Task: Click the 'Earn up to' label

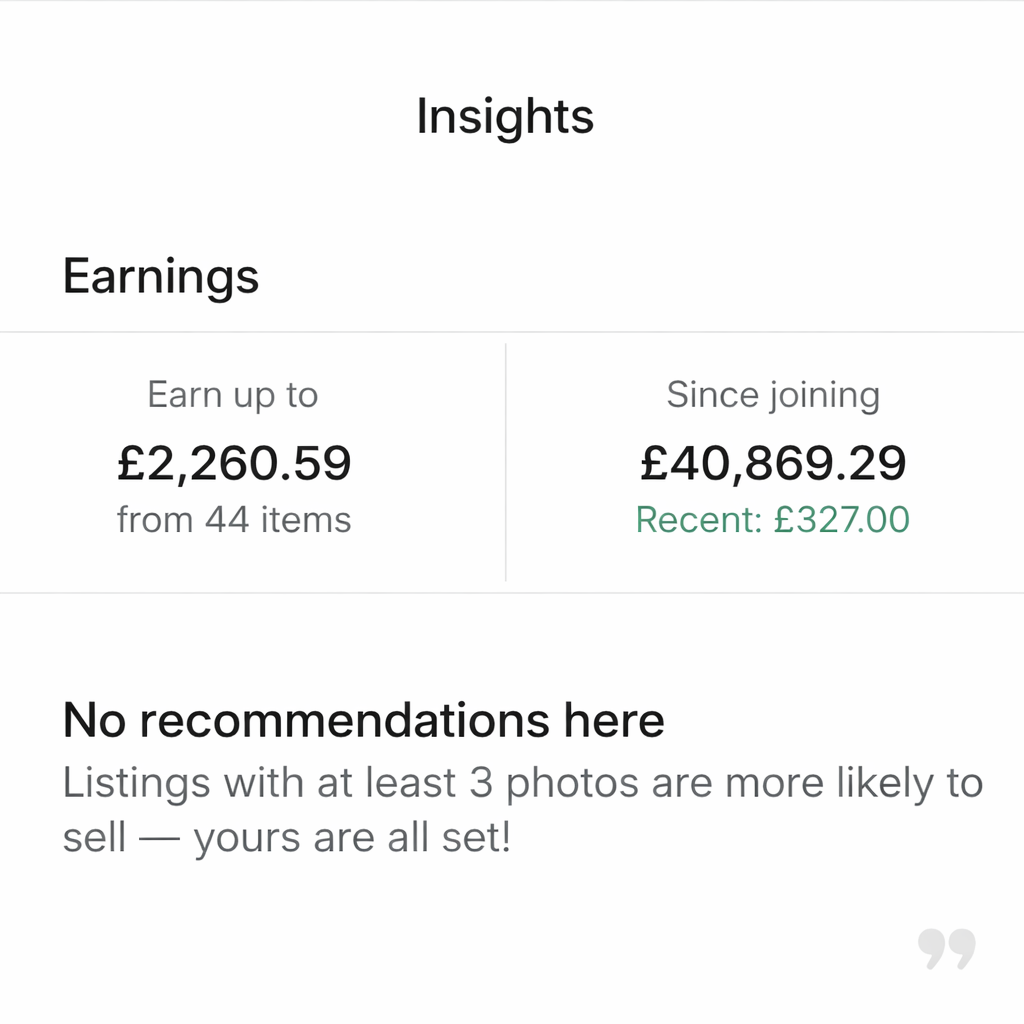Action: tap(232, 395)
